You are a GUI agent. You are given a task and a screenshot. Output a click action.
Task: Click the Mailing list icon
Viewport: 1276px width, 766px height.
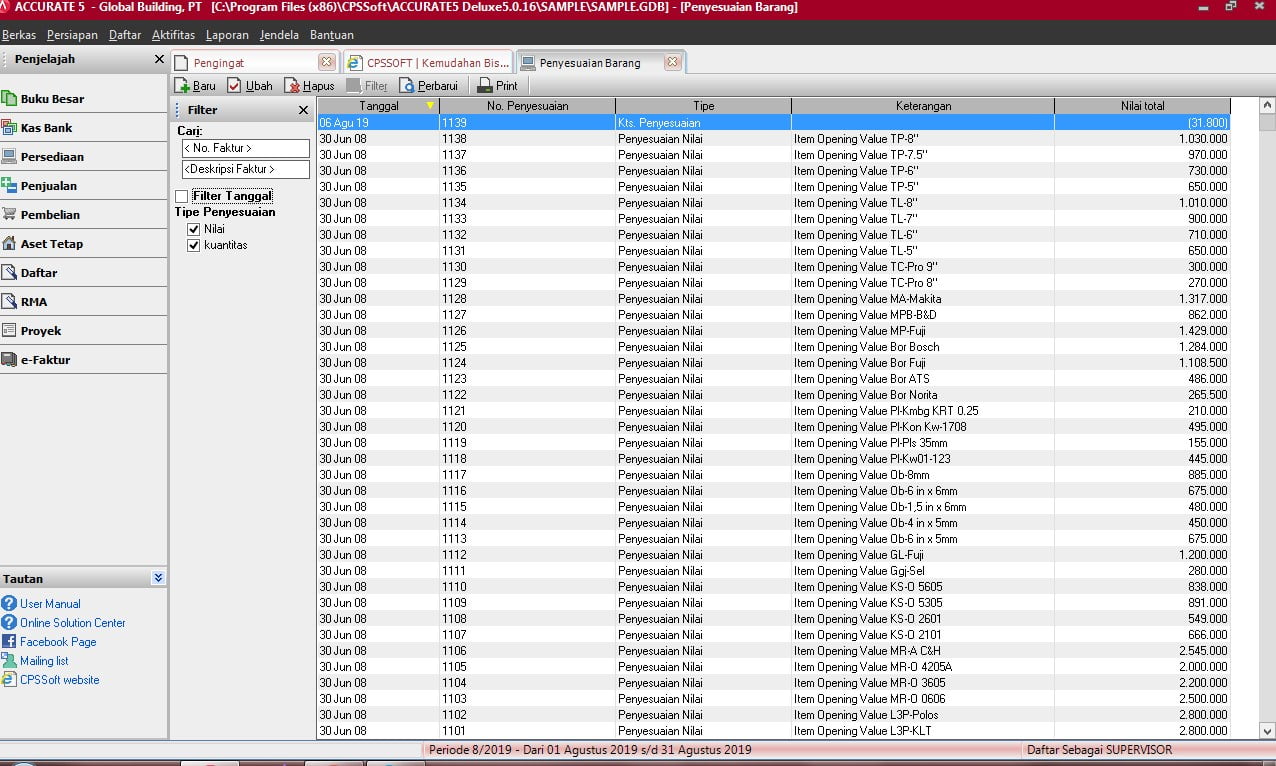[x=10, y=660]
